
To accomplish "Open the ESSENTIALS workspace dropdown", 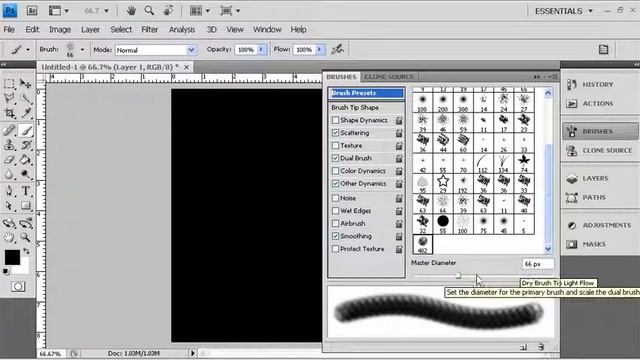I will [564, 11].
